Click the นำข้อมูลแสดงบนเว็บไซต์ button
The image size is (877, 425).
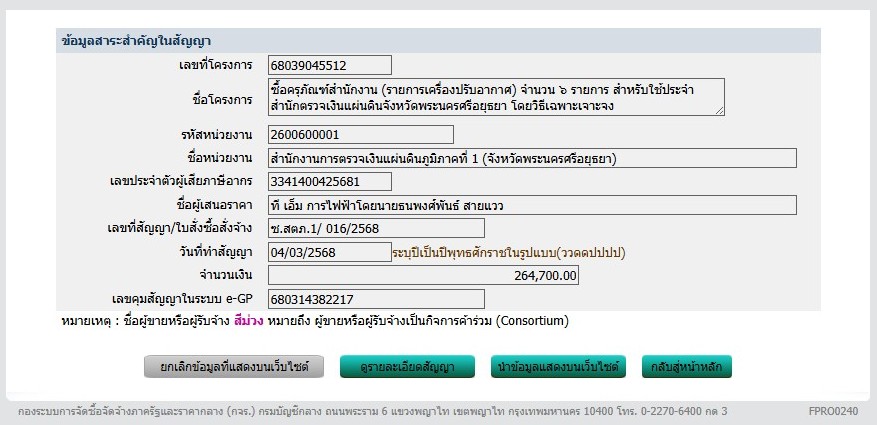pos(558,367)
